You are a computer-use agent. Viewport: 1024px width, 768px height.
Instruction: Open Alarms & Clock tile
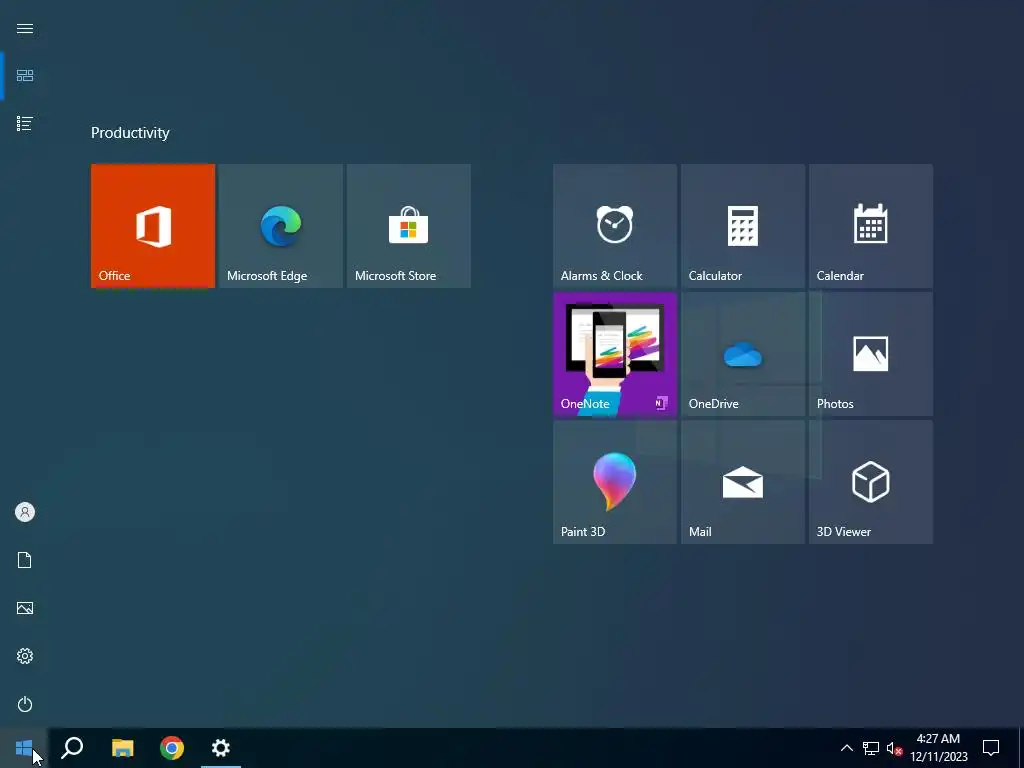click(x=615, y=226)
